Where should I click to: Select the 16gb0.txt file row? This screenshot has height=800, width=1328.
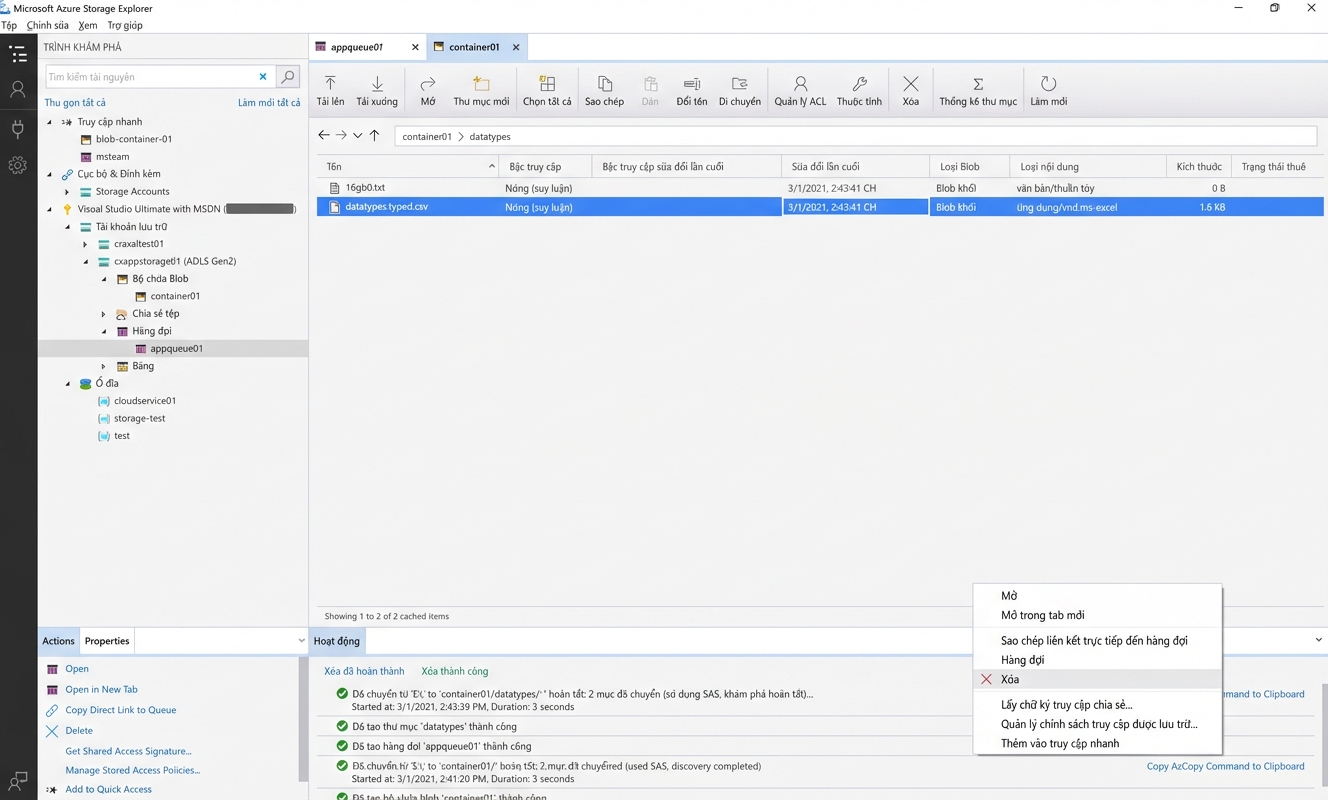(x=820, y=188)
